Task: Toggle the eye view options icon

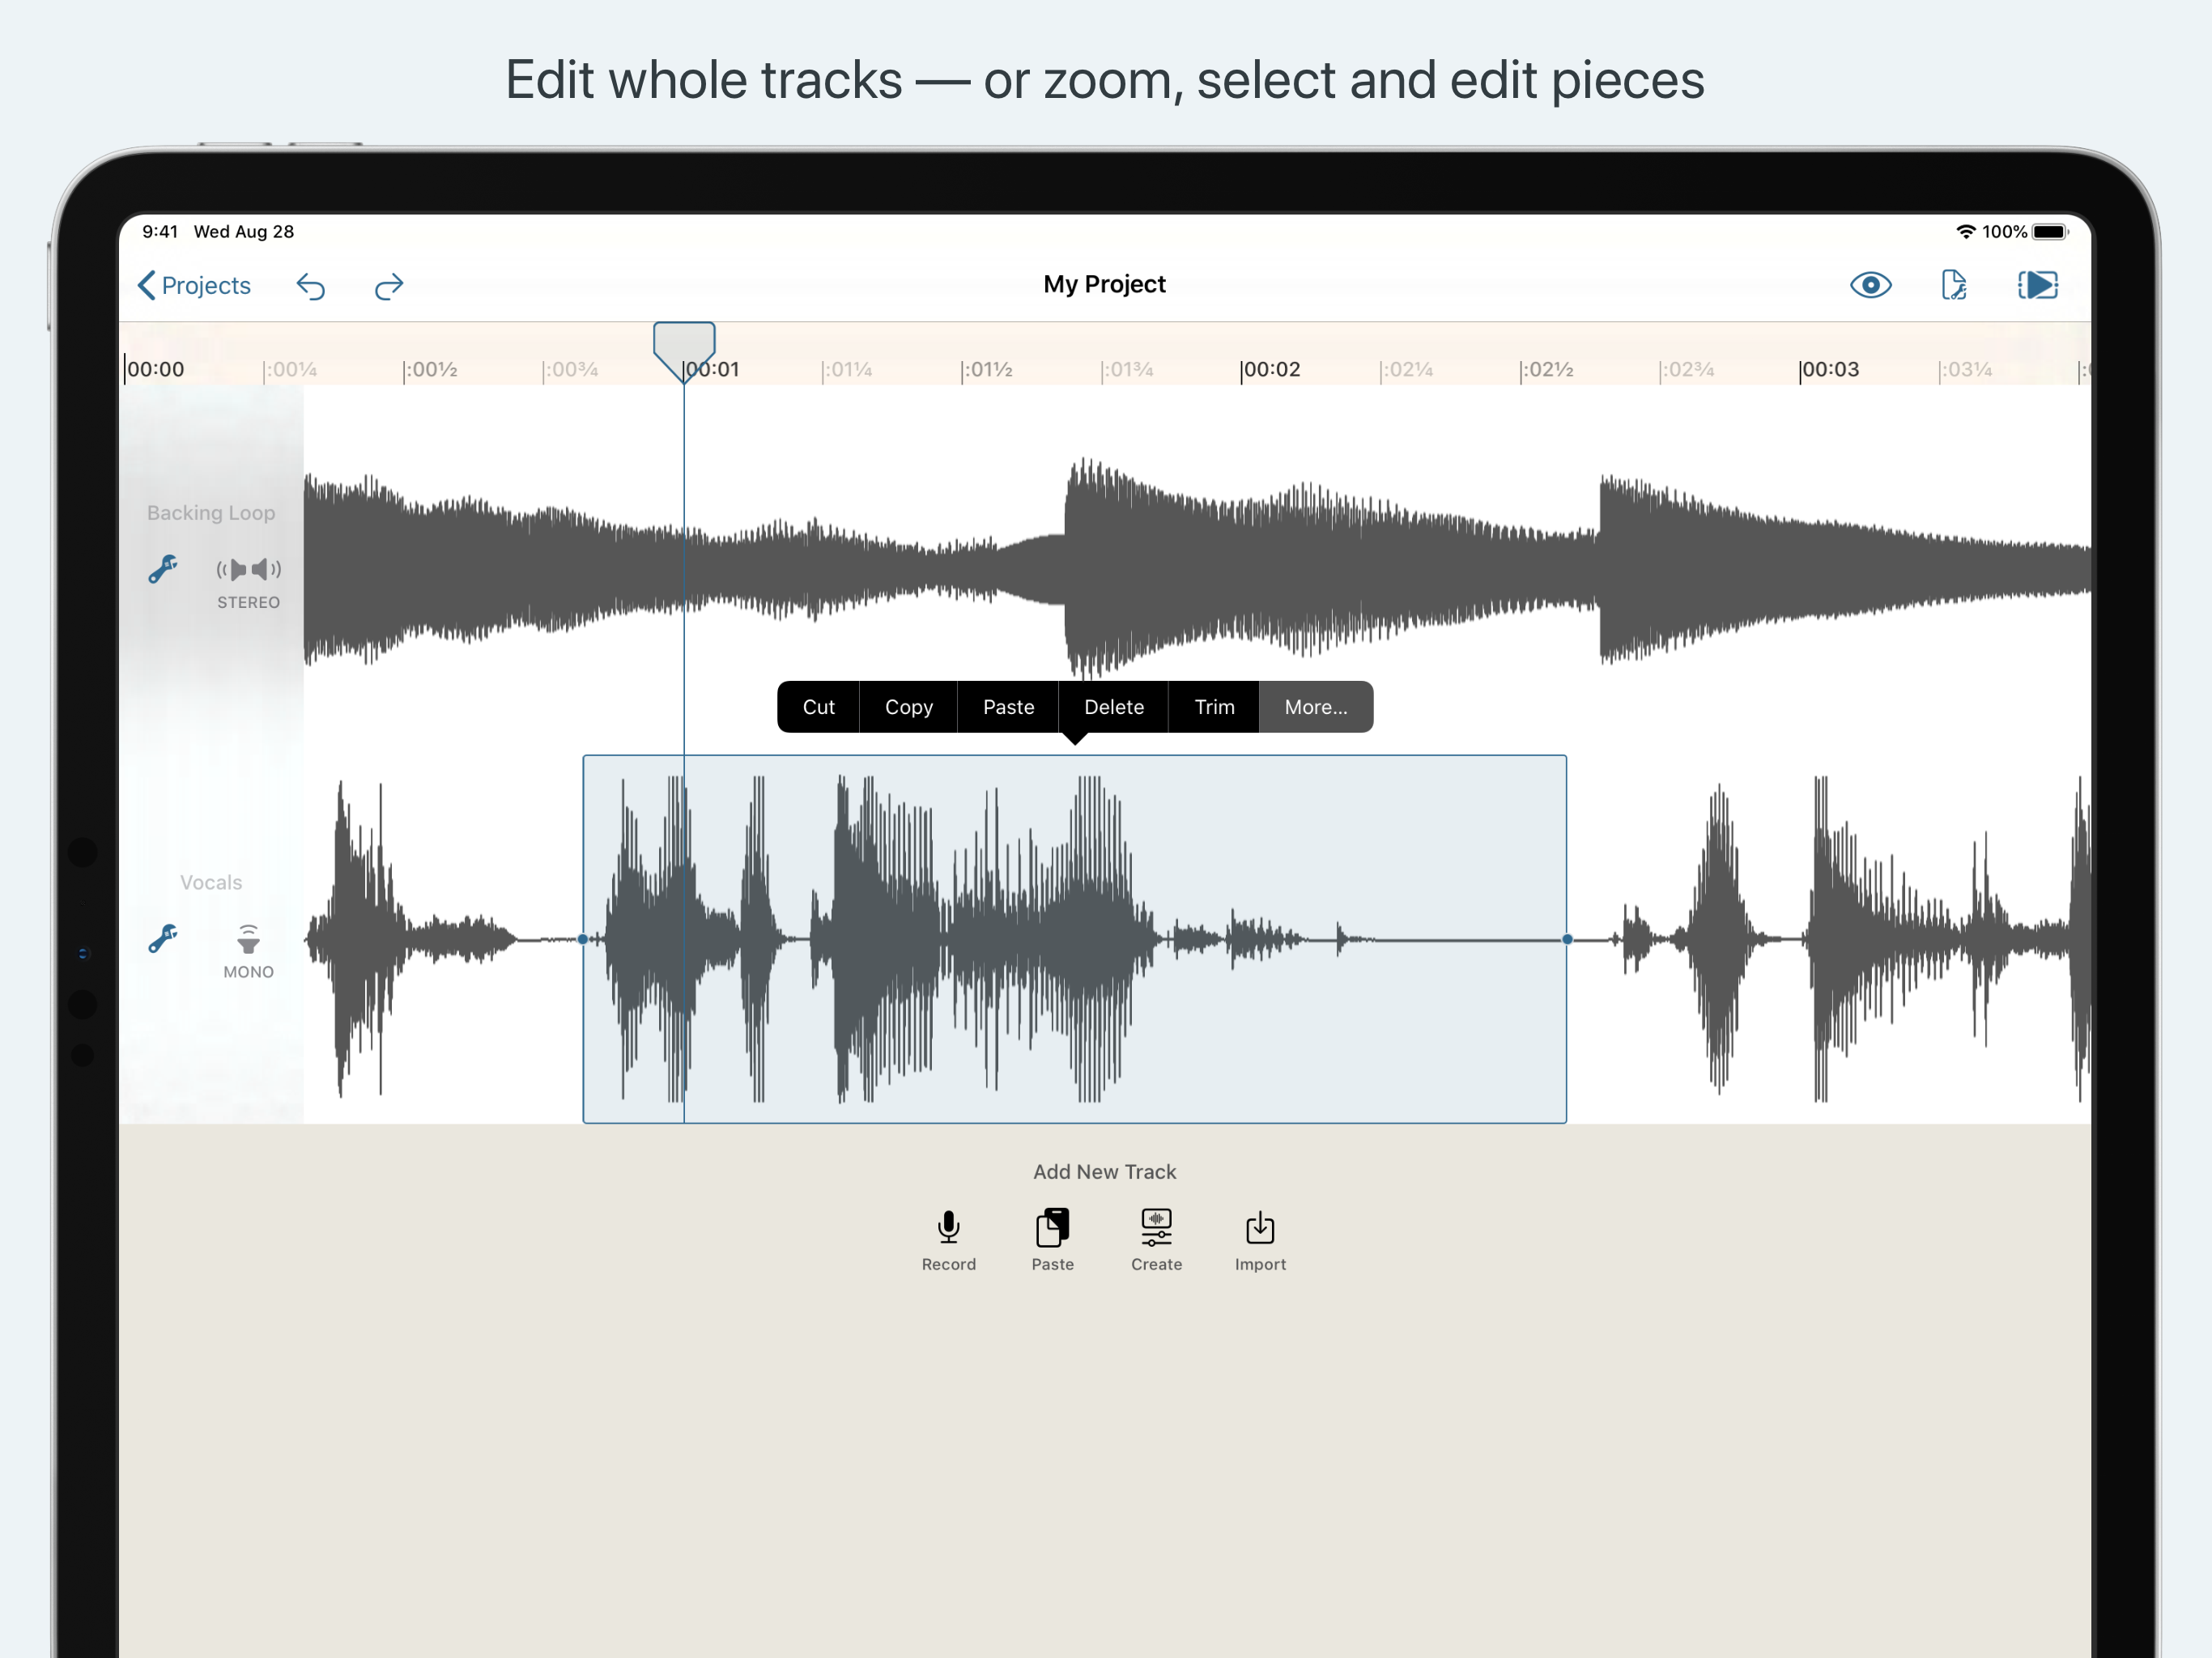Action: 1870,286
